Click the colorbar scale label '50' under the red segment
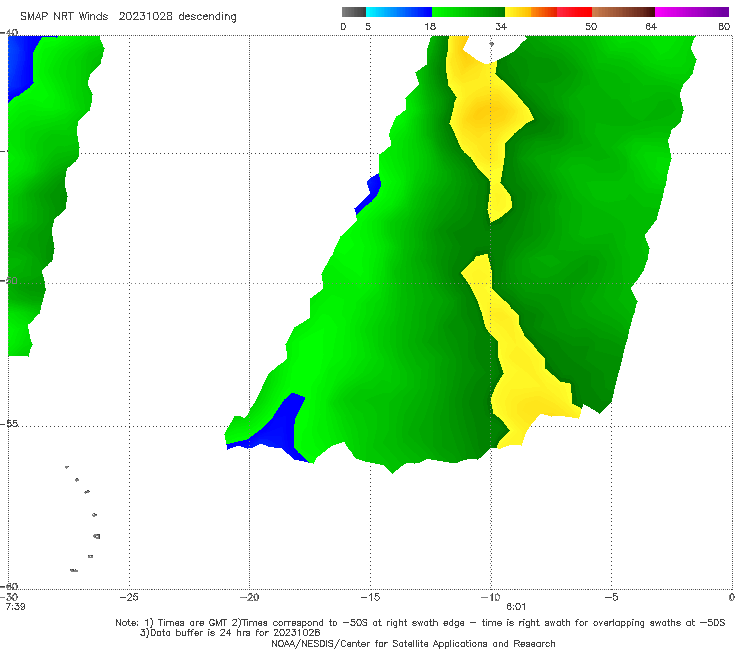 click(x=591, y=27)
